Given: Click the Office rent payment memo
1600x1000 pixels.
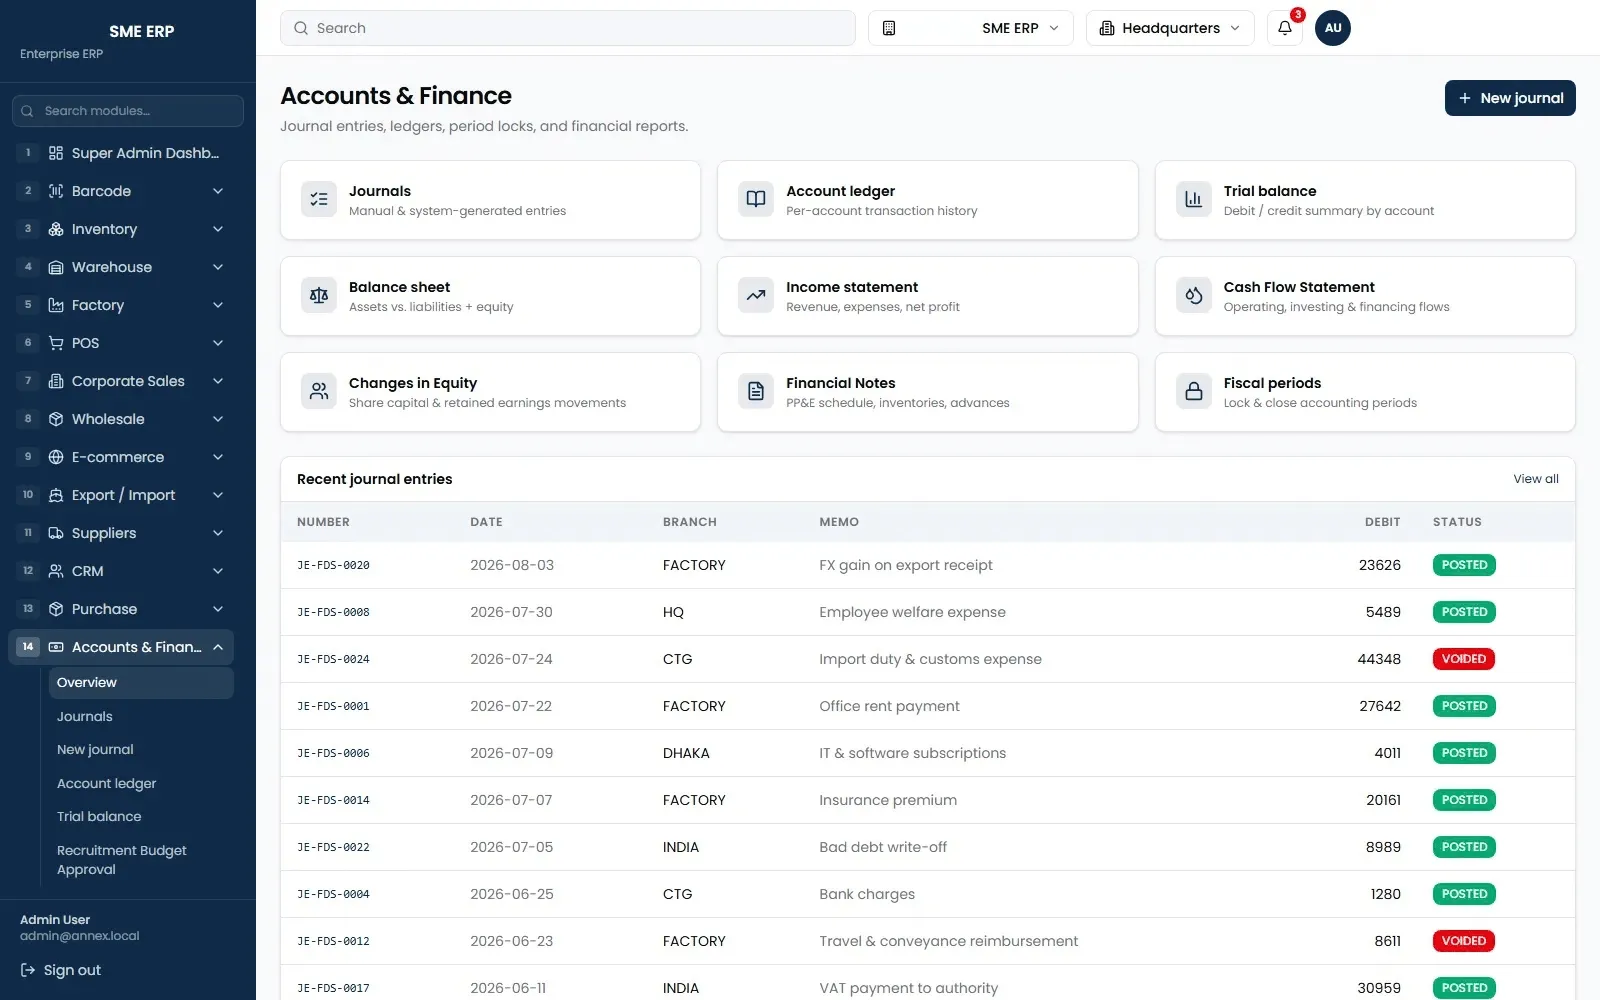Looking at the screenshot, I should (889, 706).
